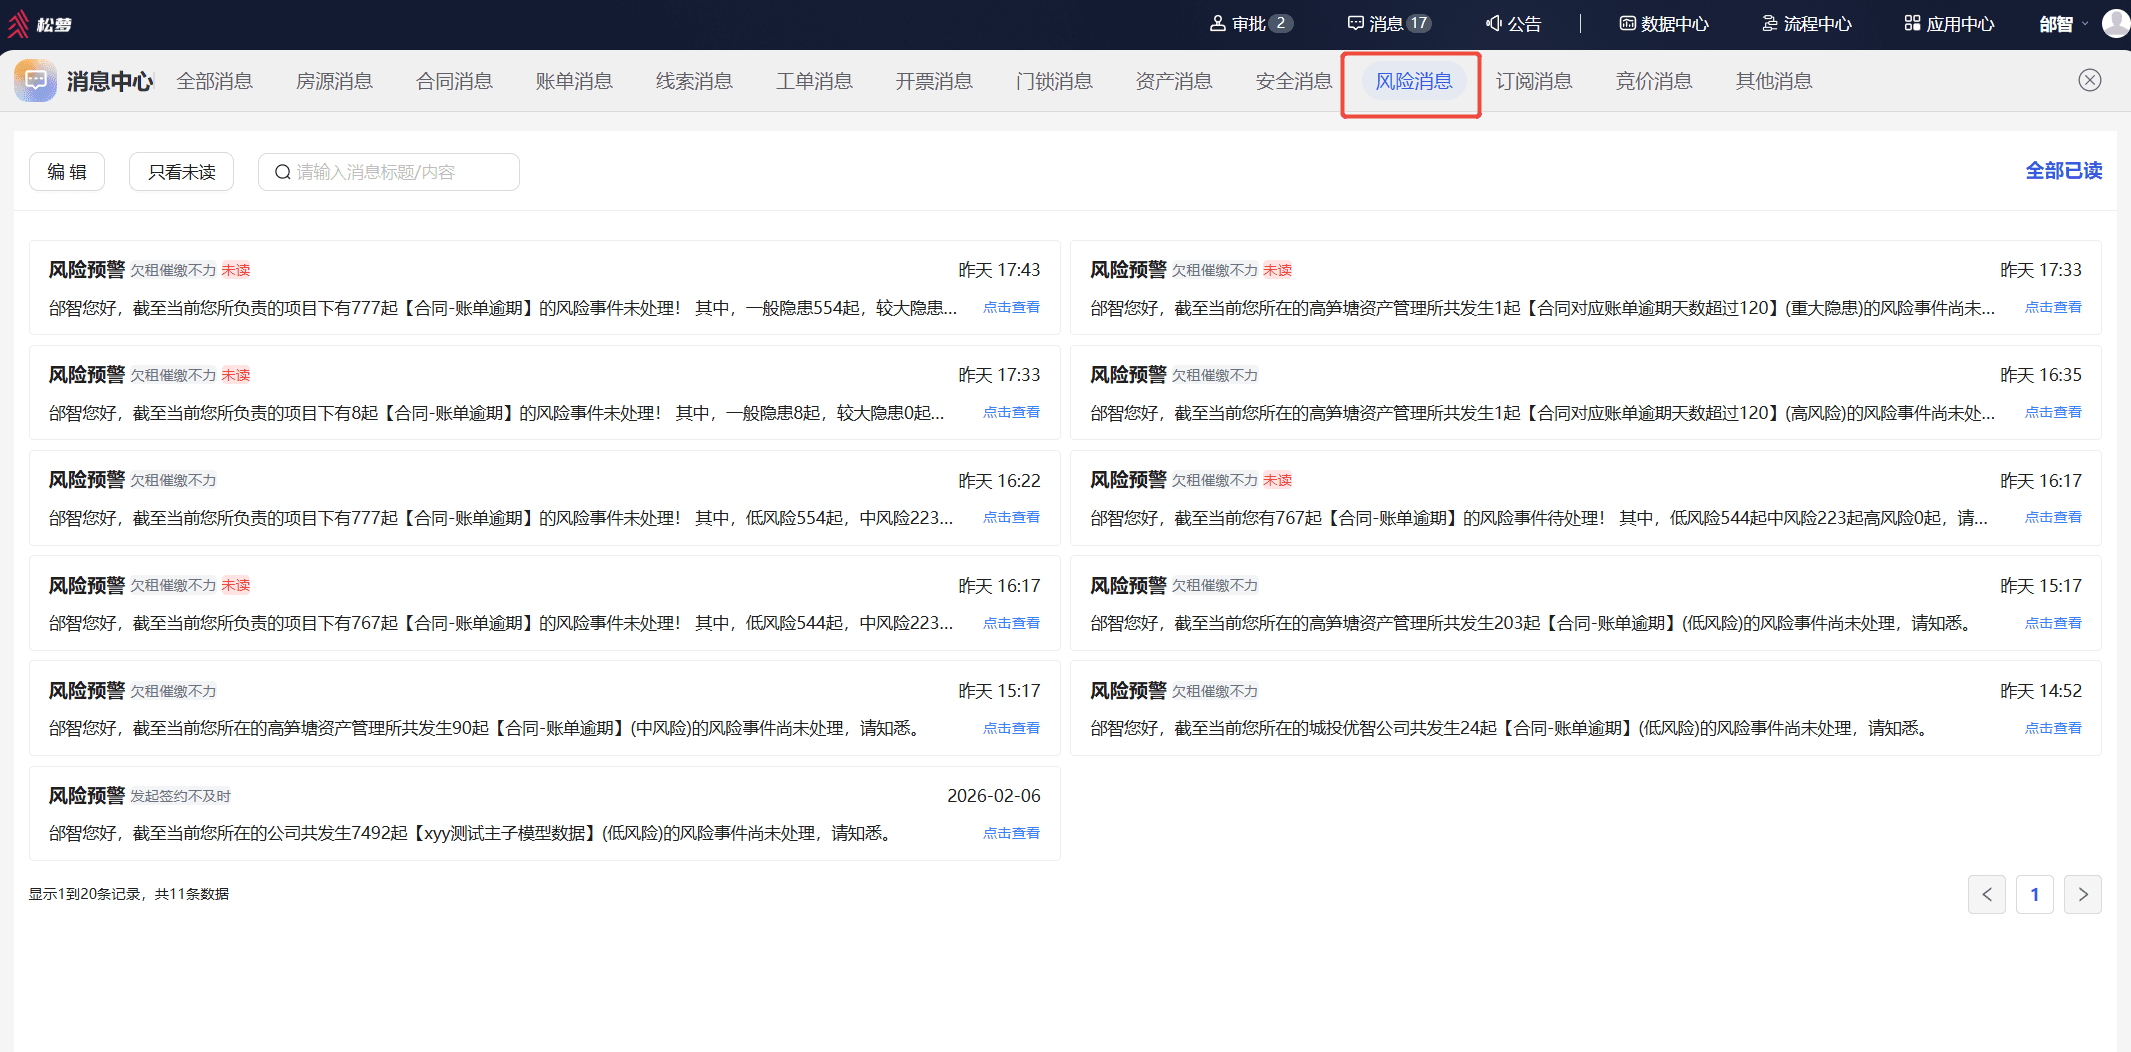Open the 审批 approvals icon
The width and height of the screenshot is (2131, 1052).
click(x=1217, y=23)
